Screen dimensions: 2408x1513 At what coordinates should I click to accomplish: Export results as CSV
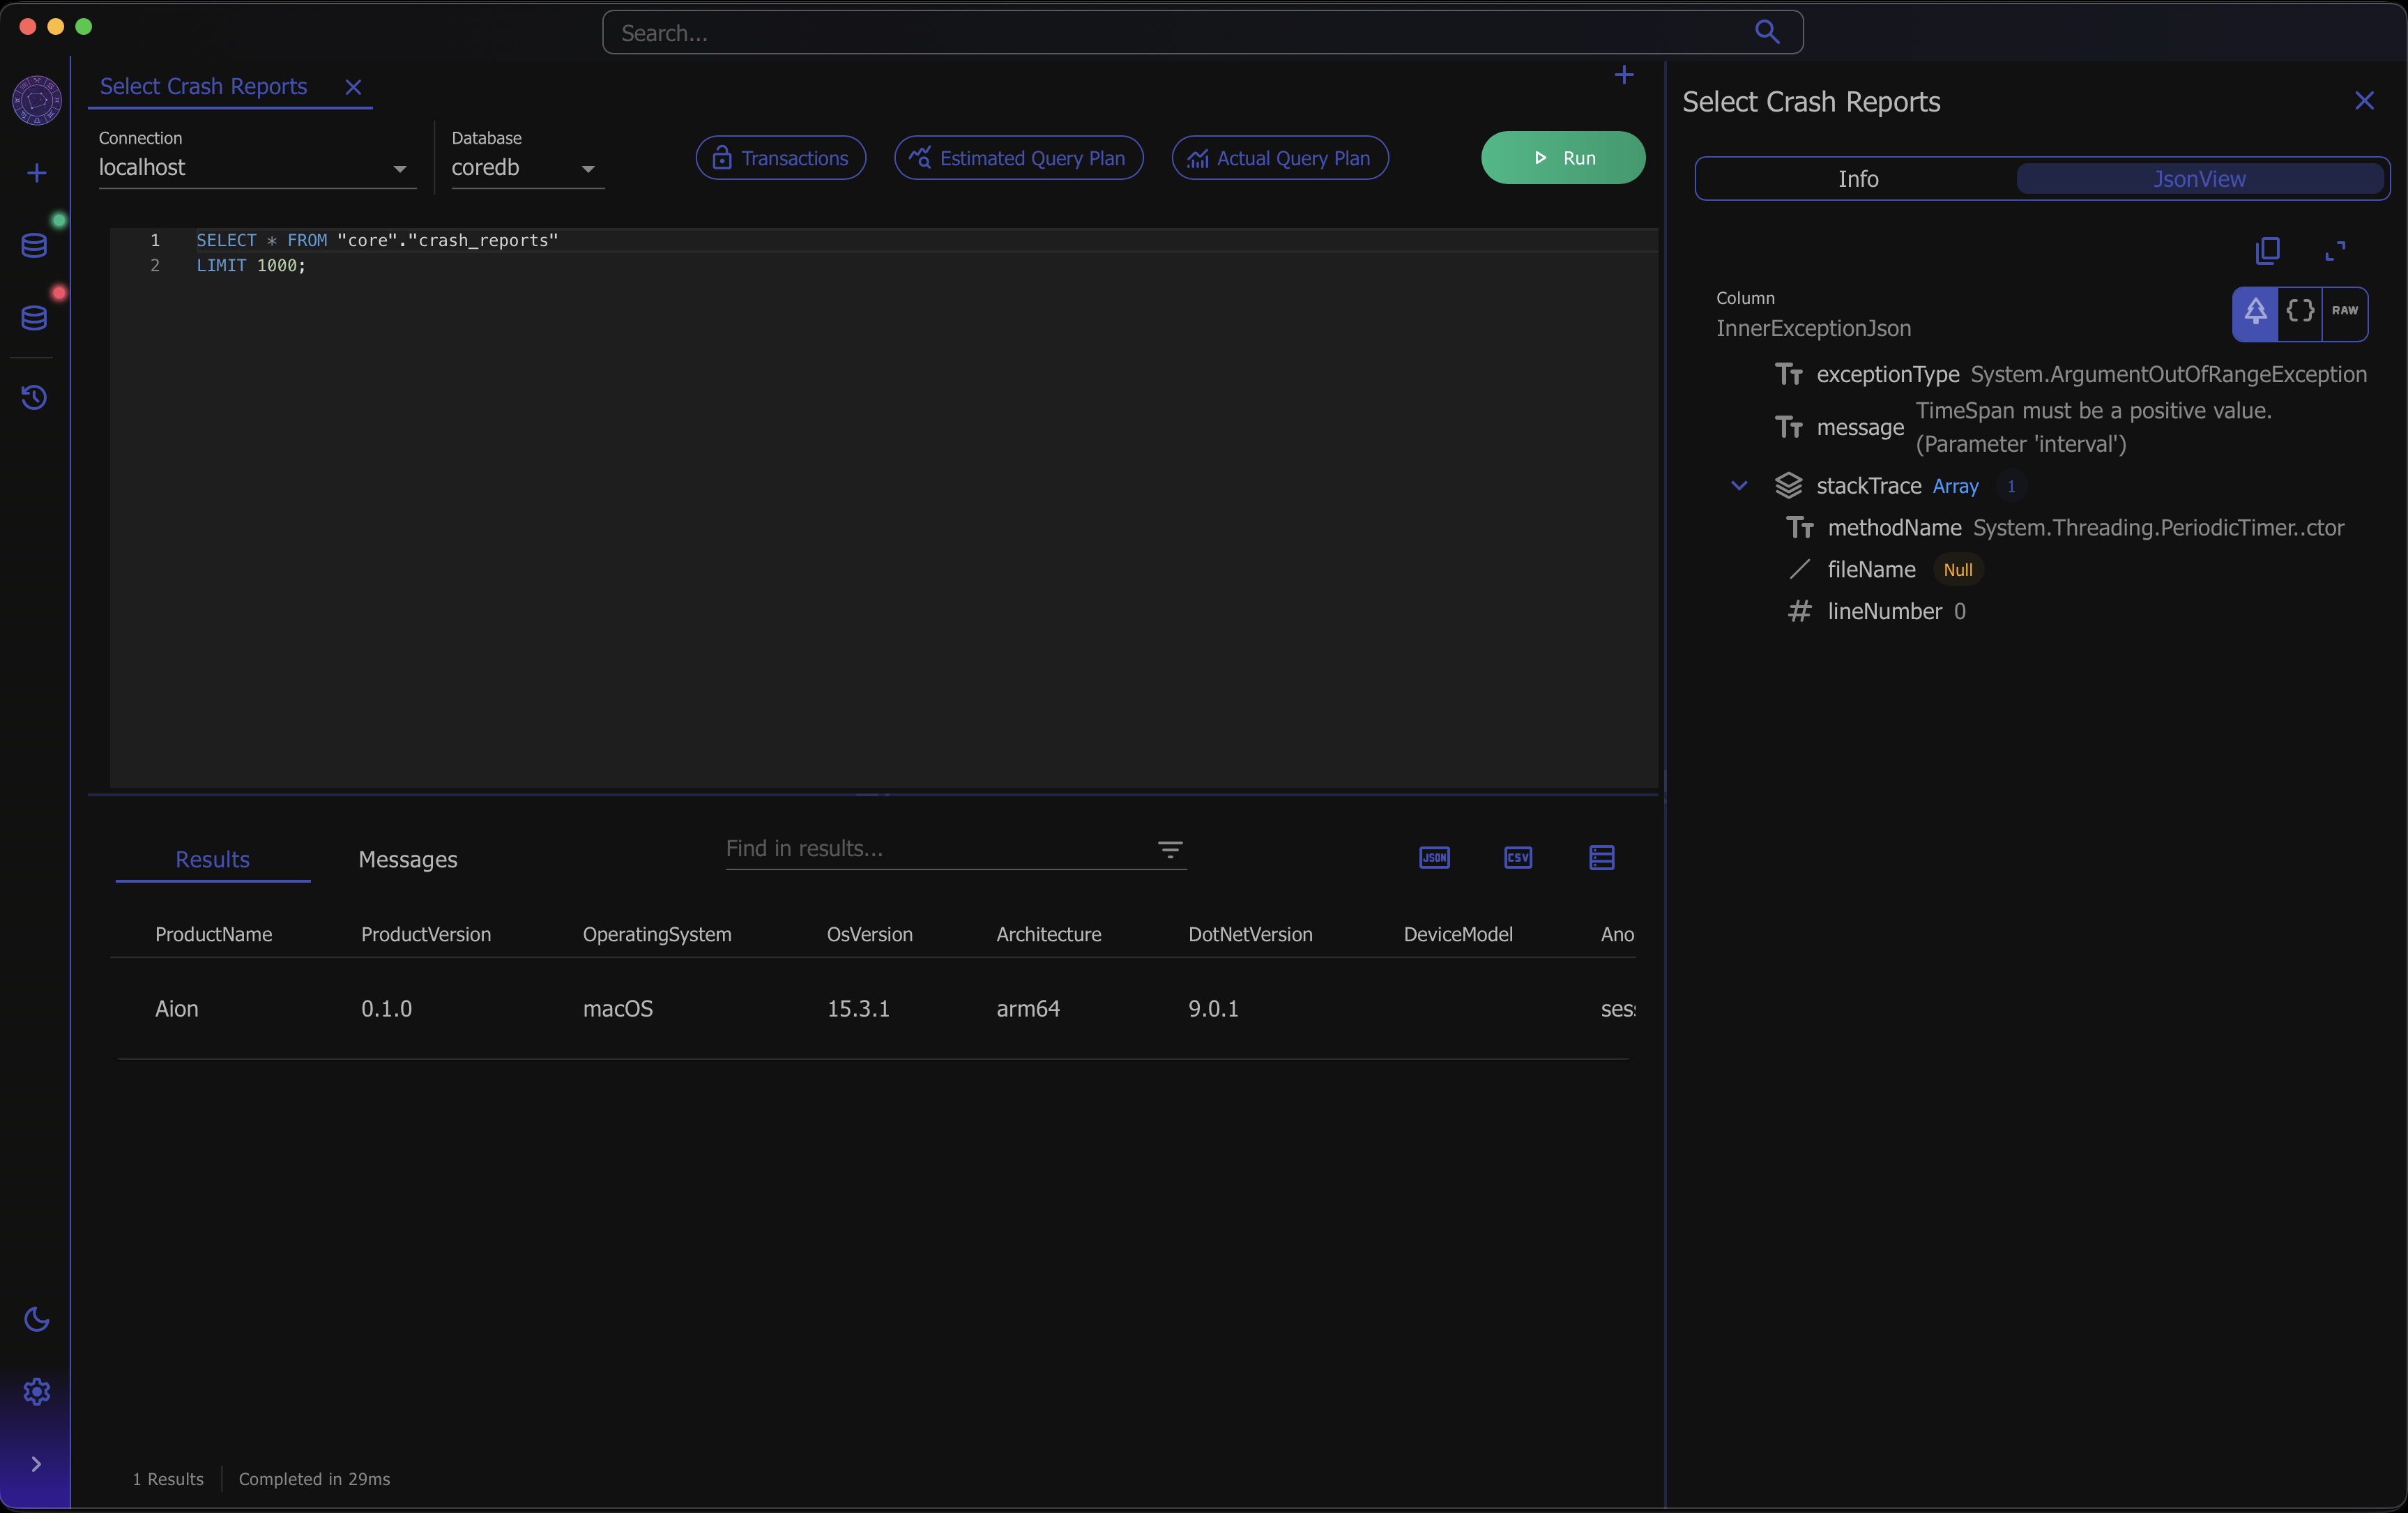[1518, 857]
